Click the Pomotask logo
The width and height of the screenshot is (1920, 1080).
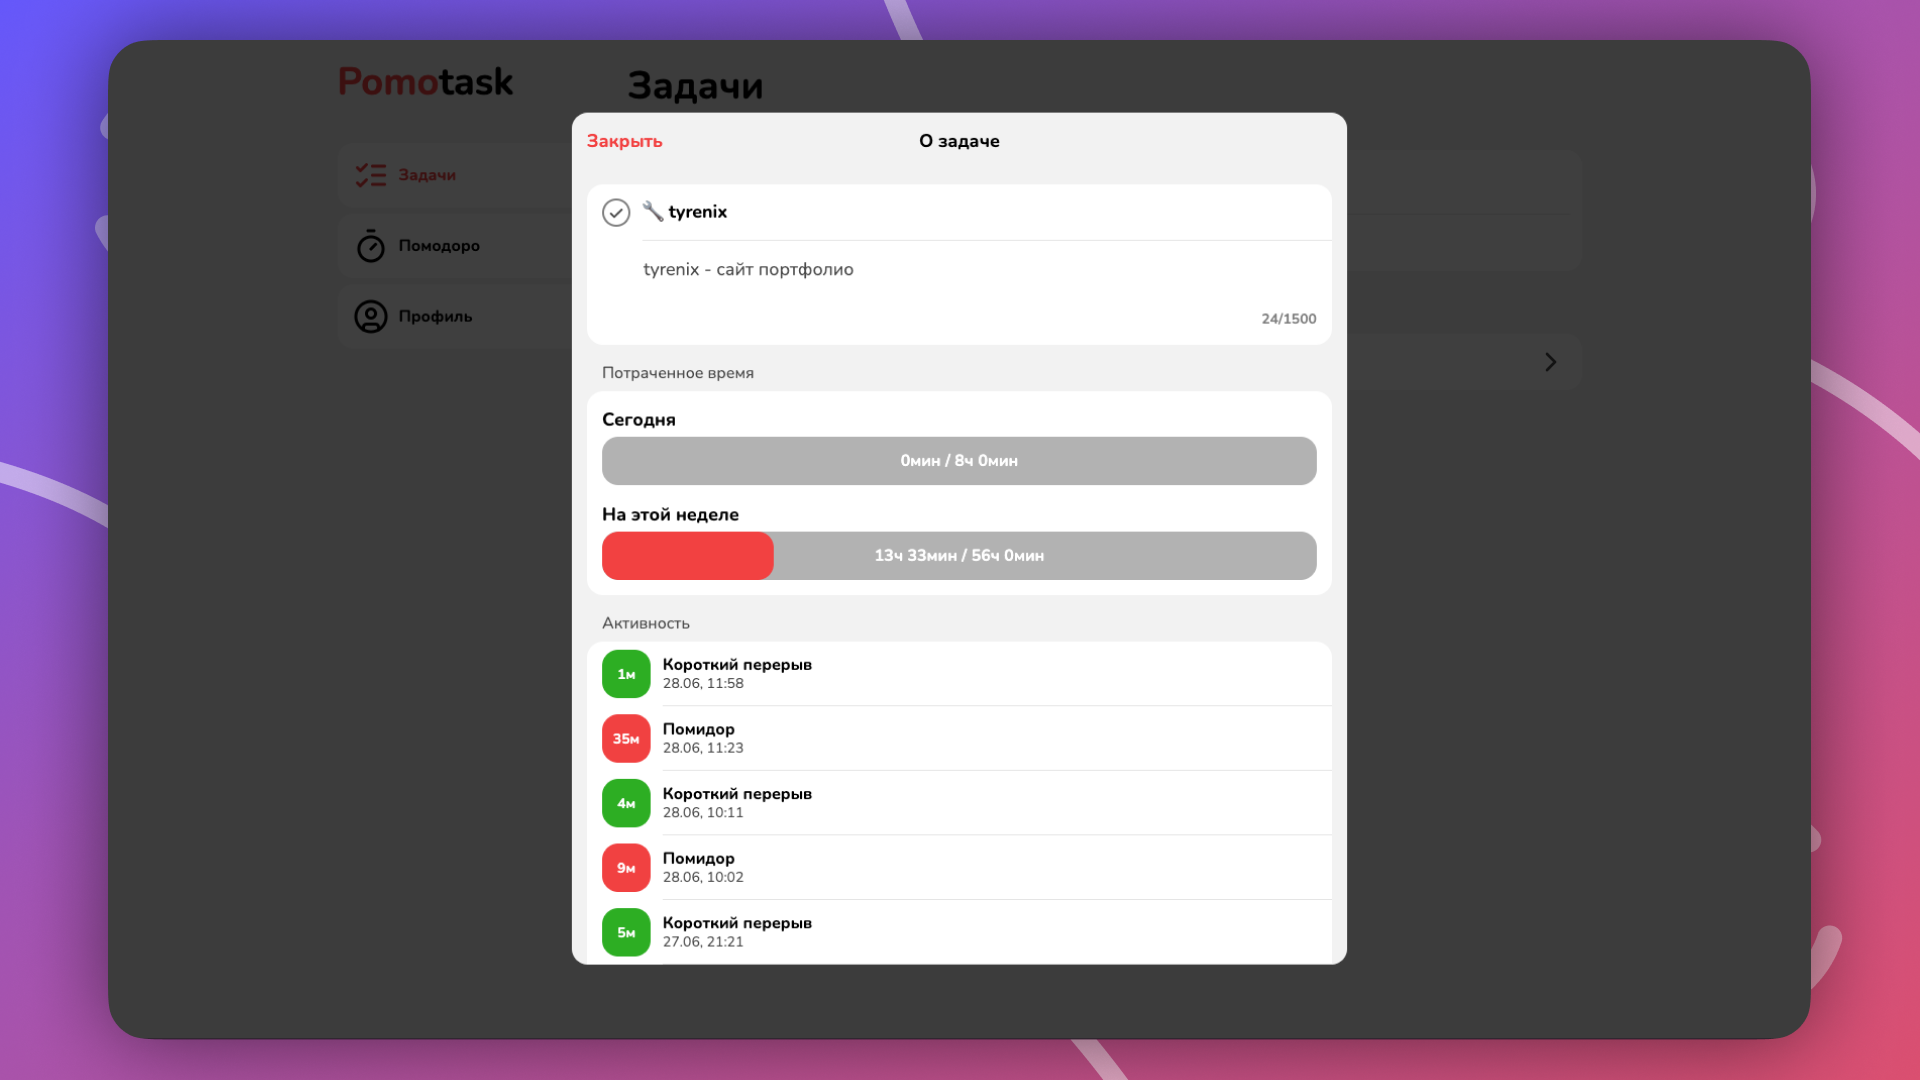[425, 82]
